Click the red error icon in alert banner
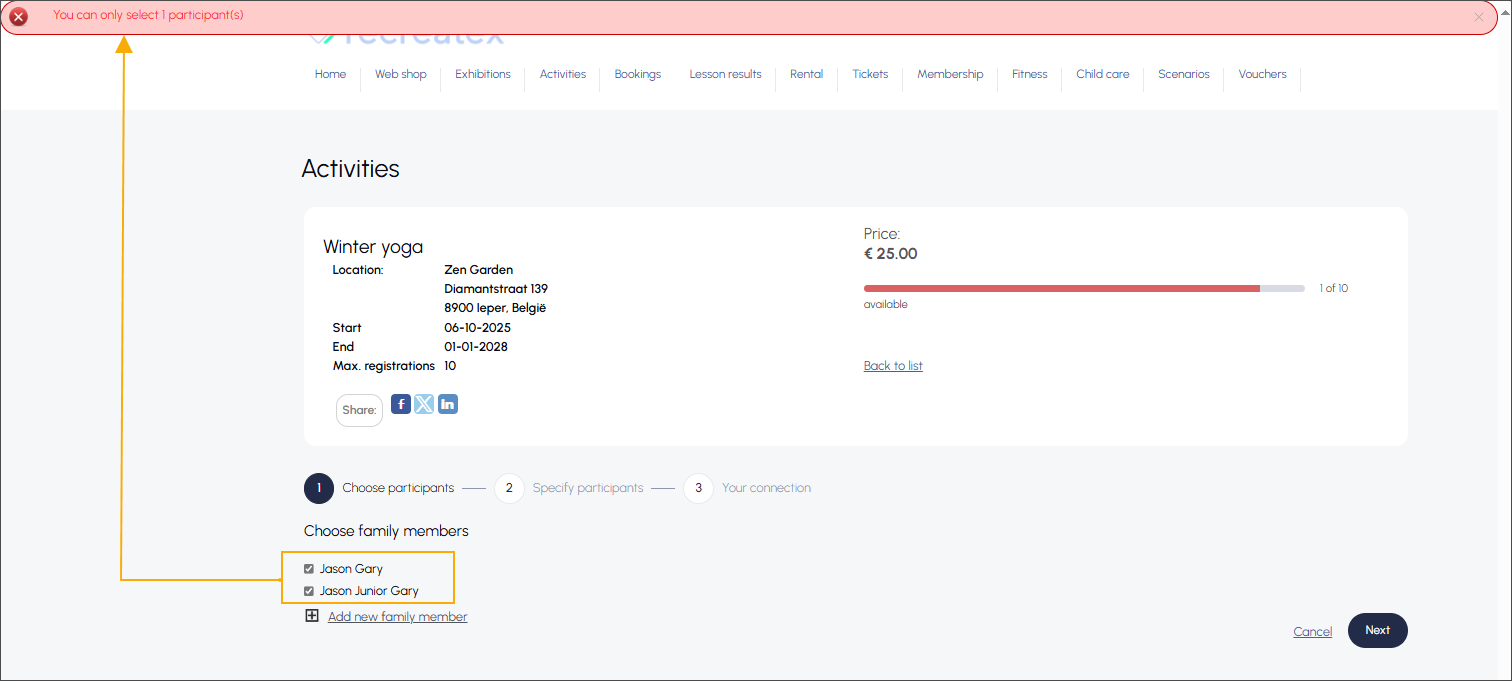Image resolution: width=1512 pixels, height=681 pixels. tap(18, 16)
